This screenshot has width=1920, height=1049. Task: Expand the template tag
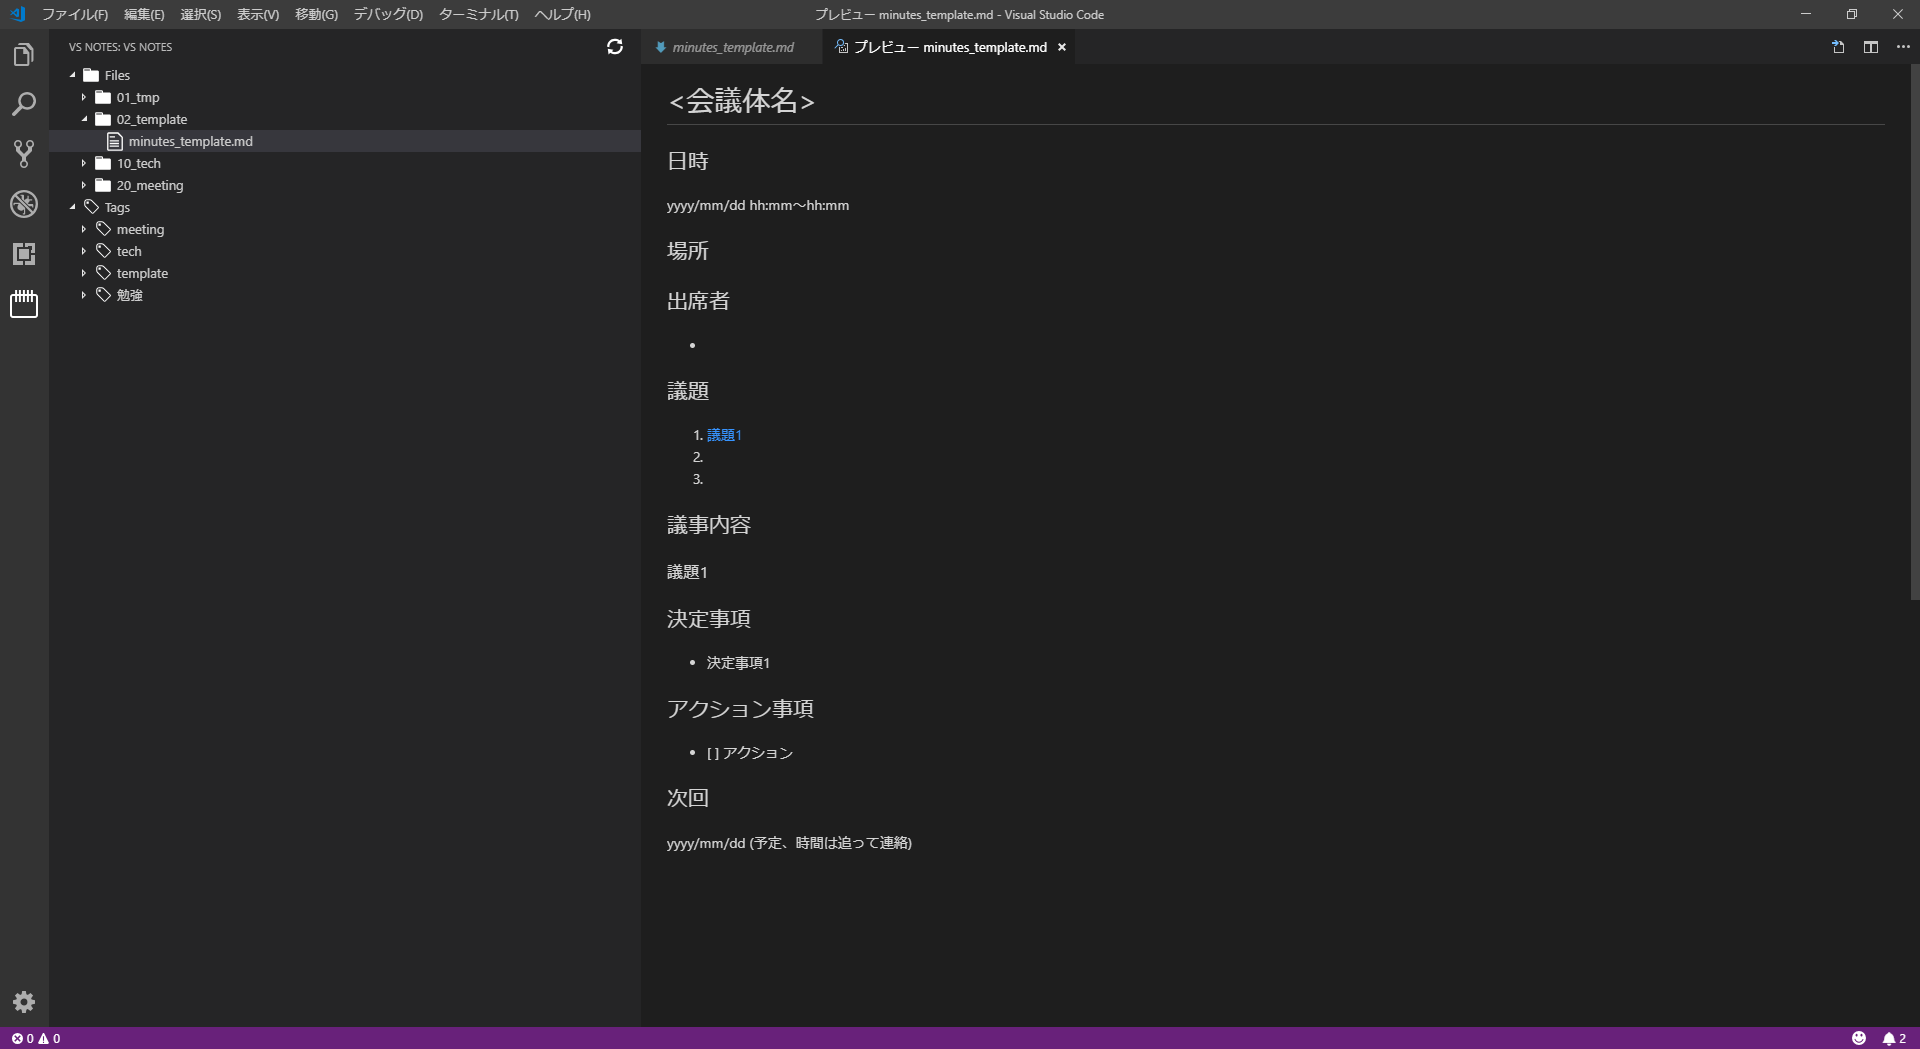[x=84, y=273]
